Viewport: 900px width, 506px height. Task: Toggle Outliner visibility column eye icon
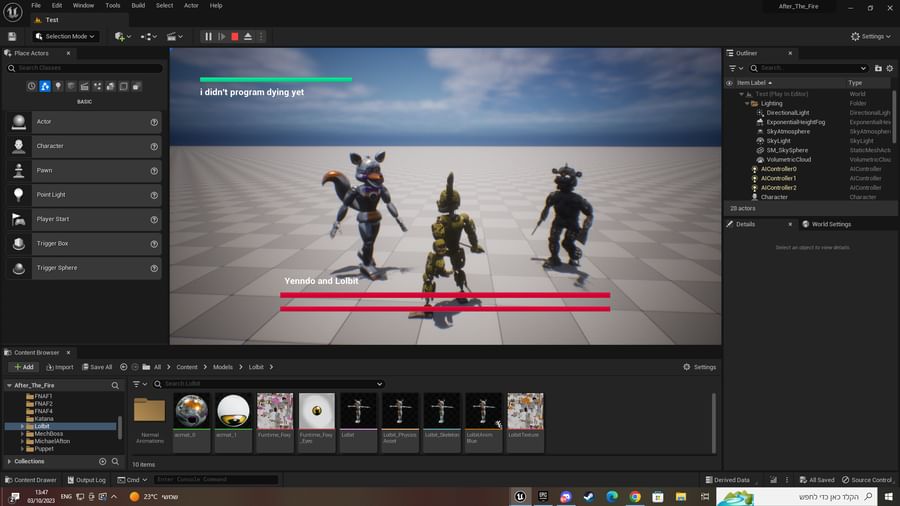point(730,83)
